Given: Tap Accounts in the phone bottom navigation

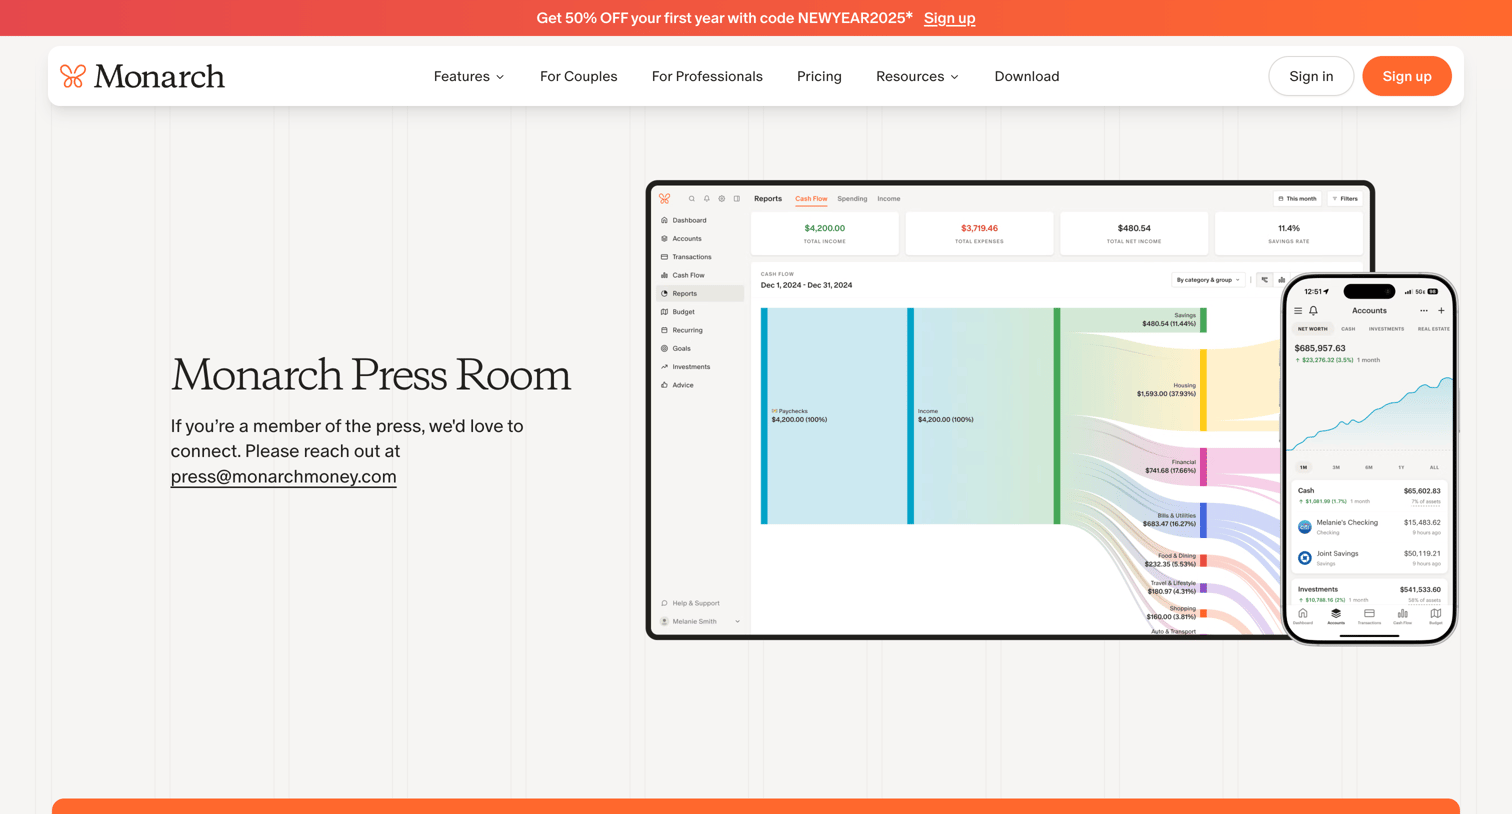Looking at the screenshot, I should point(1336,617).
